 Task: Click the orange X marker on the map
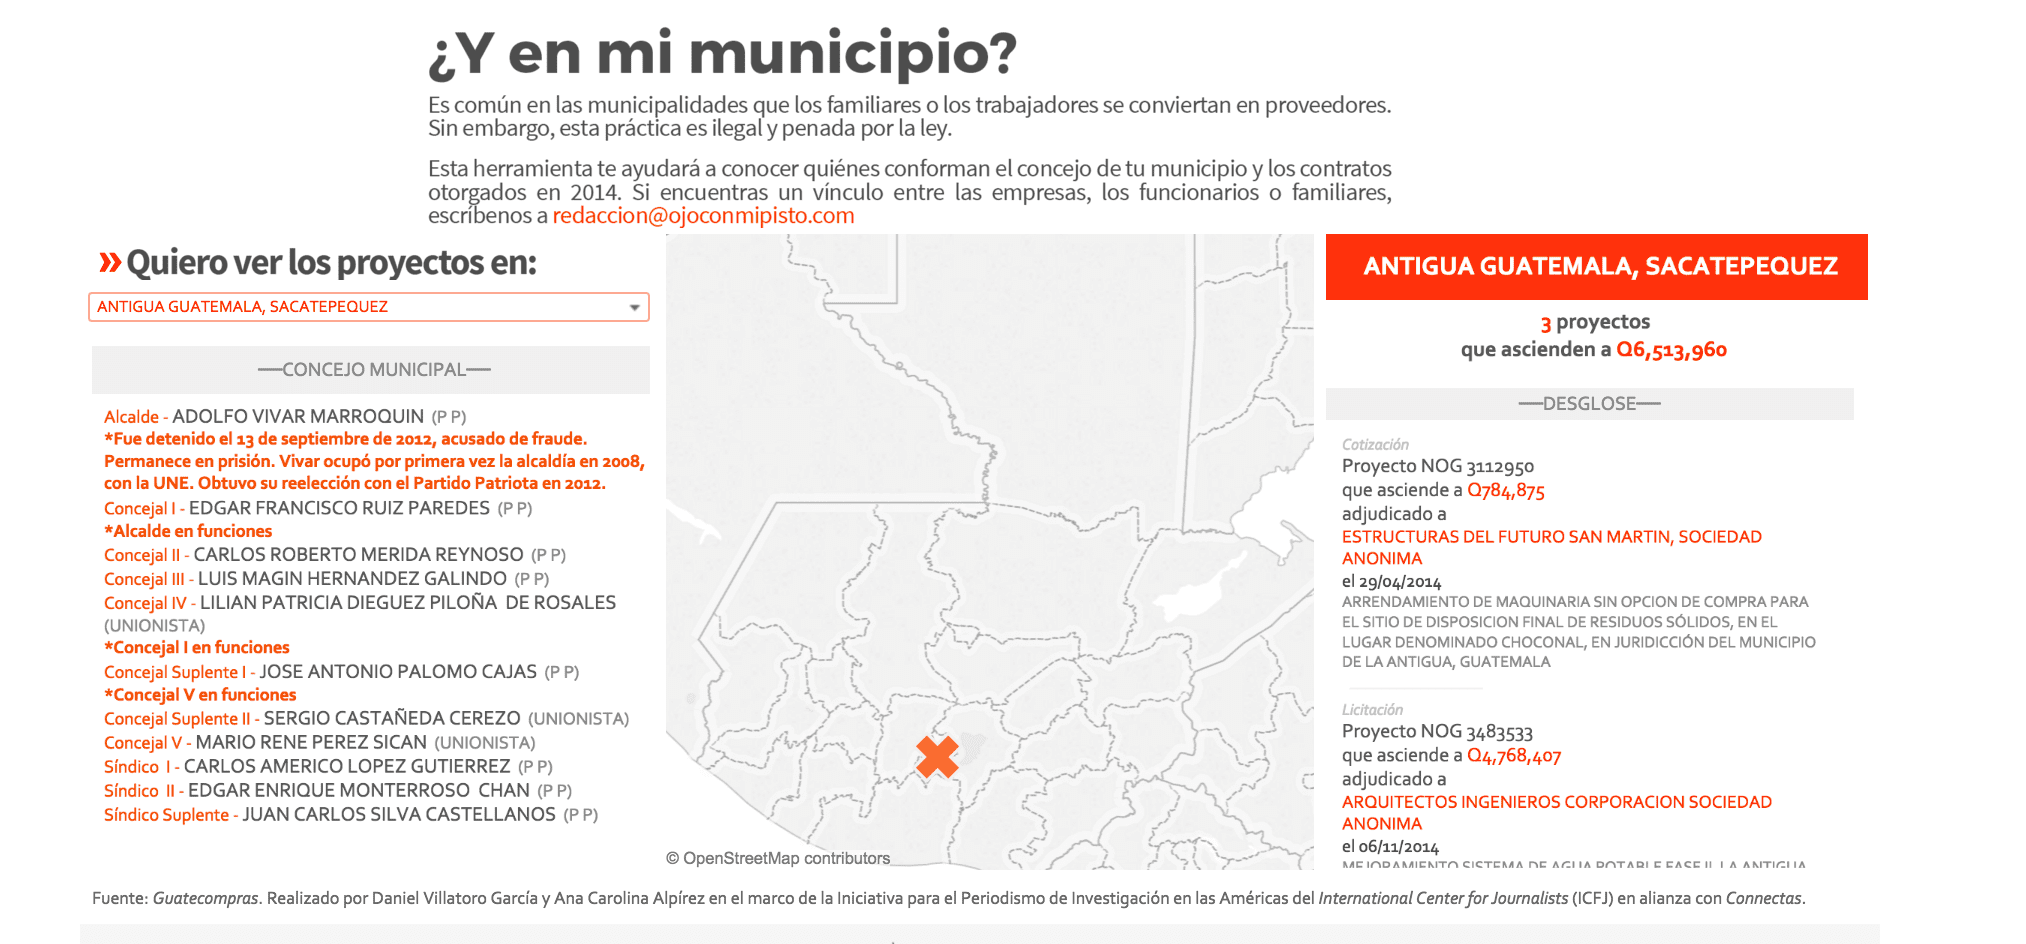pos(937,757)
